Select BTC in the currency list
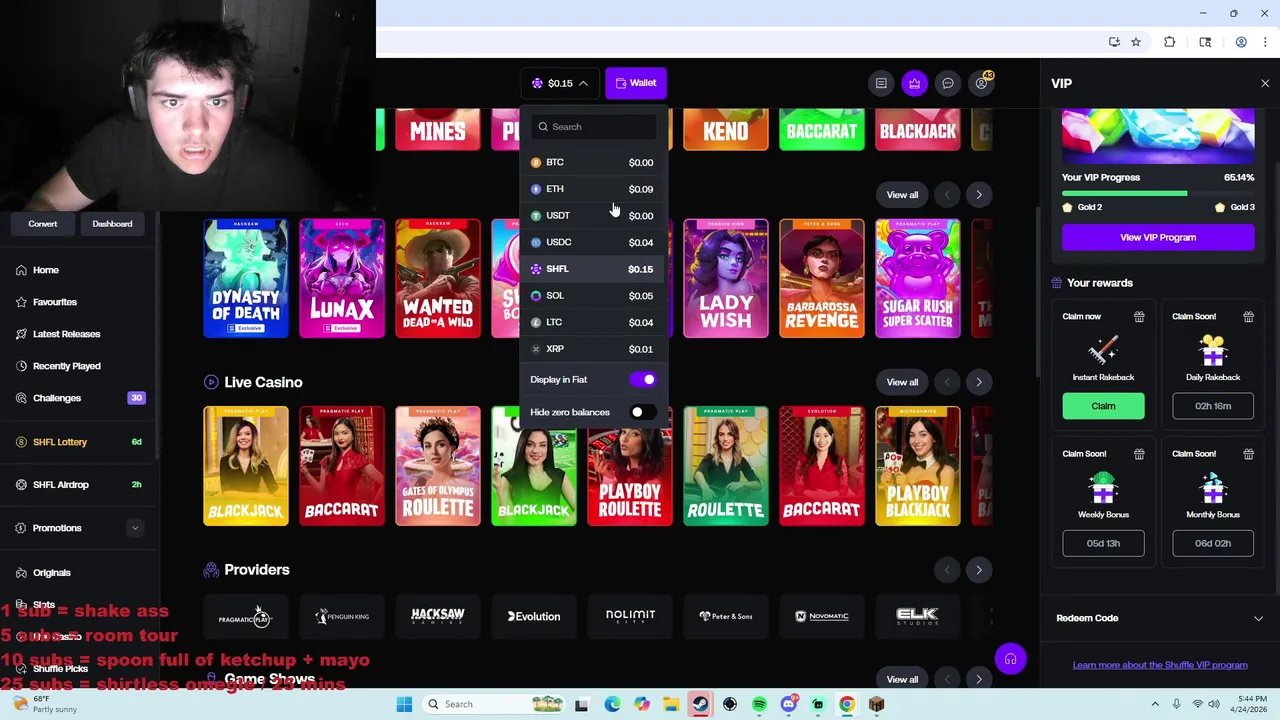The width and height of the screenshot is (1280, 720). (x=592, y=162)
